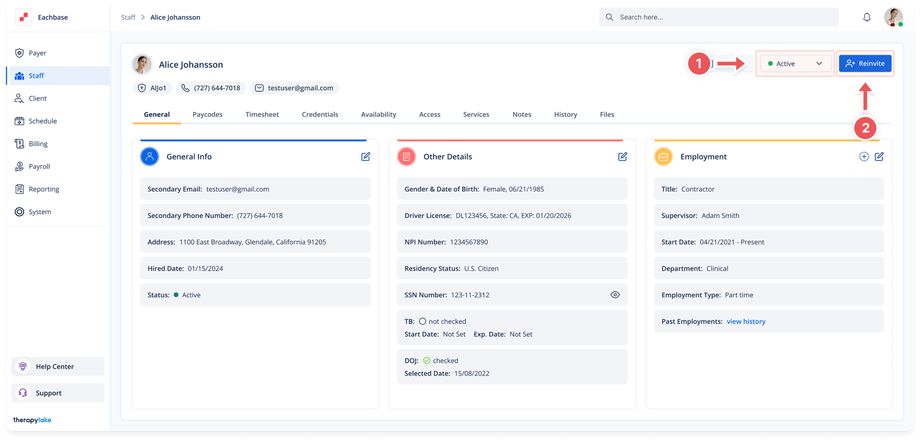Open the Reporting section in sidebar
Viewport: 920px width, 441px height.
(43, 189)
